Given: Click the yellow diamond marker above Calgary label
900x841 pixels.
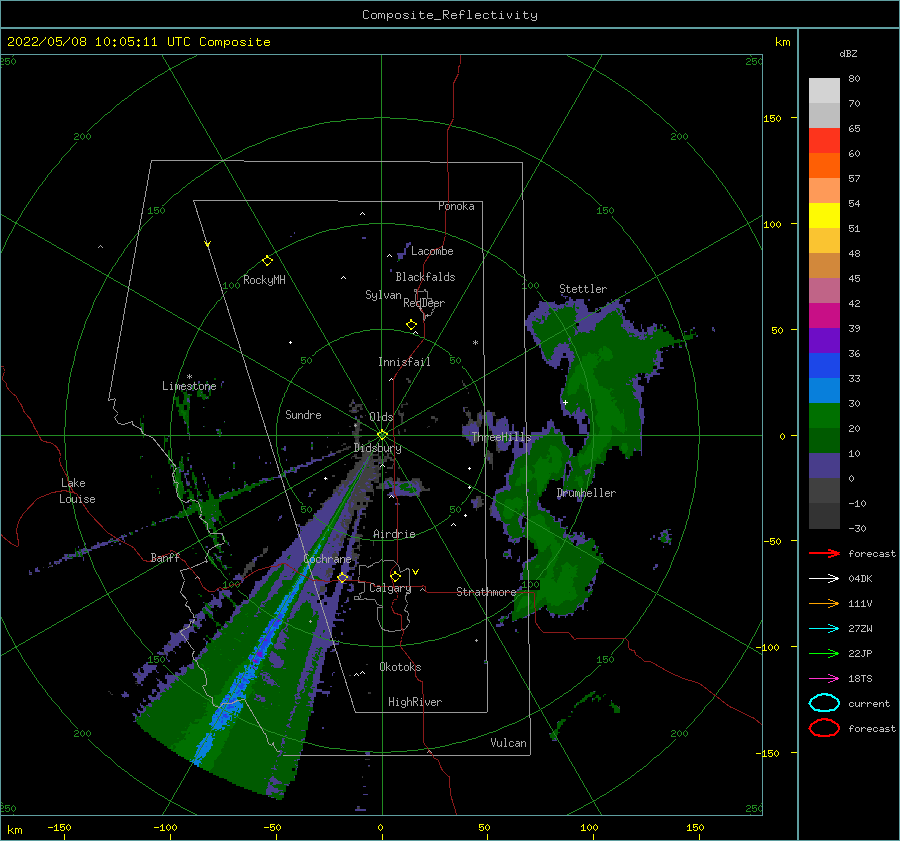Looking at the screenshot, I should pyautogui.click(x=395, y=576).
